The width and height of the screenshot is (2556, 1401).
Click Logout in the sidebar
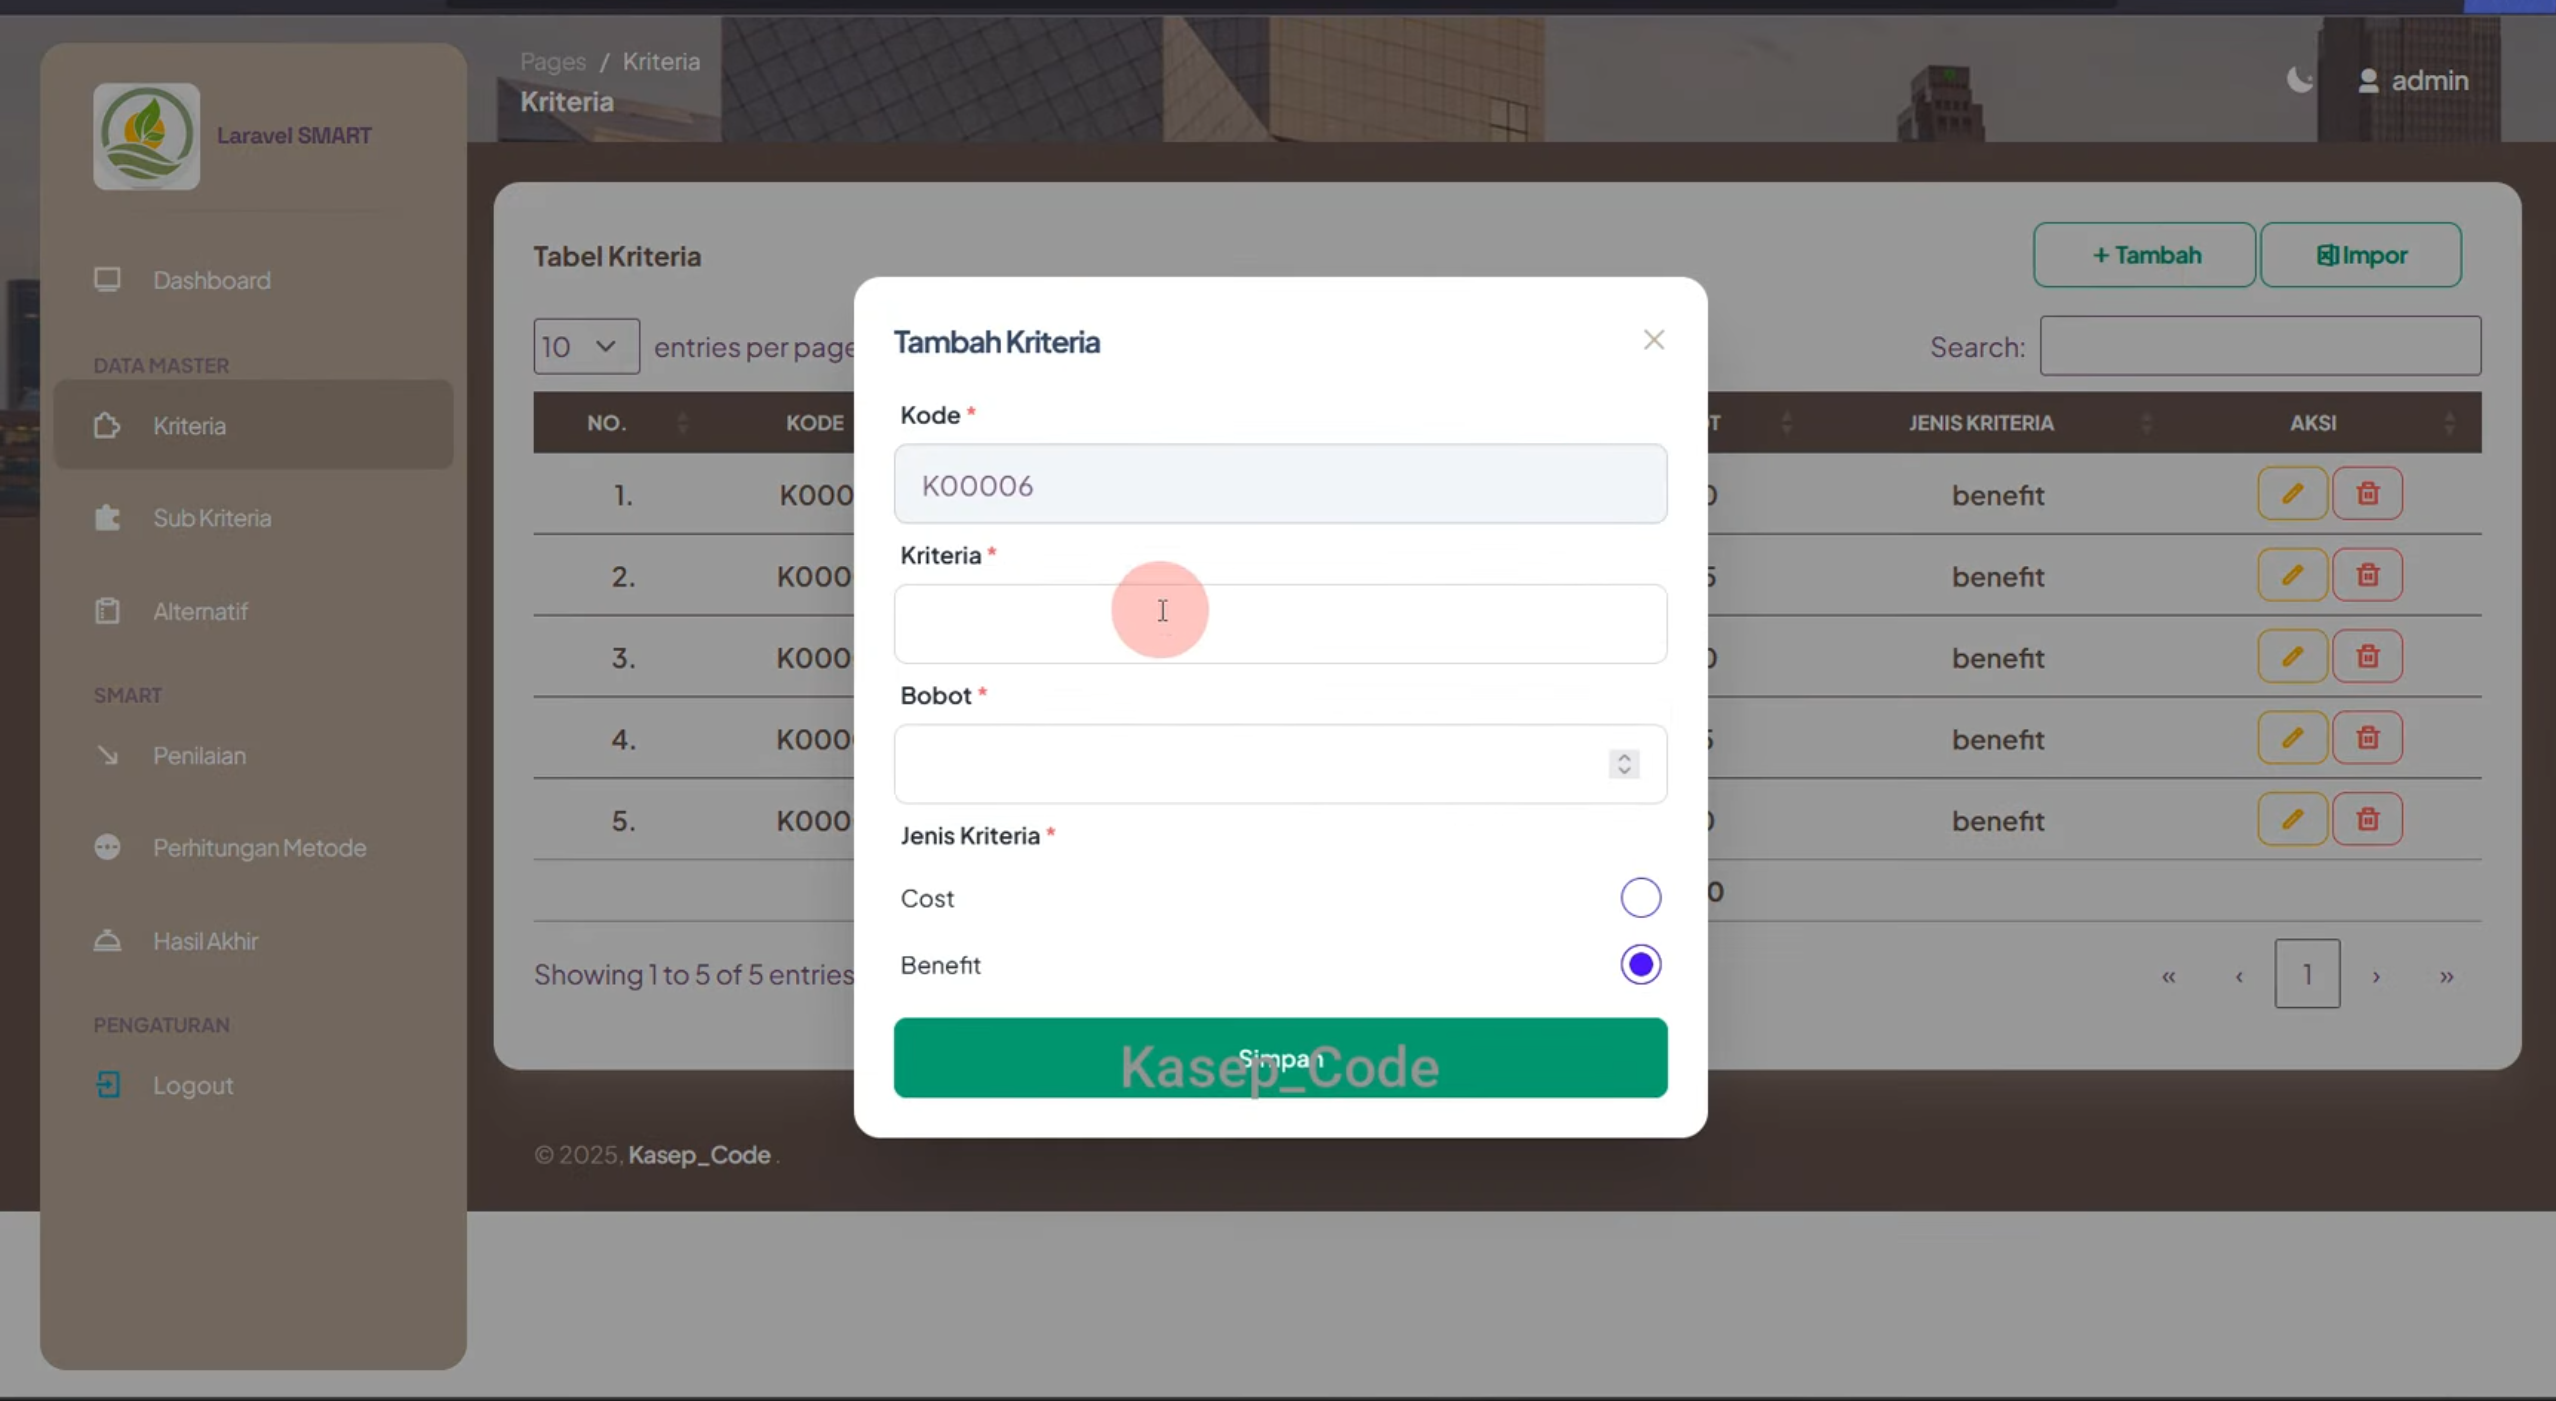192,1085
